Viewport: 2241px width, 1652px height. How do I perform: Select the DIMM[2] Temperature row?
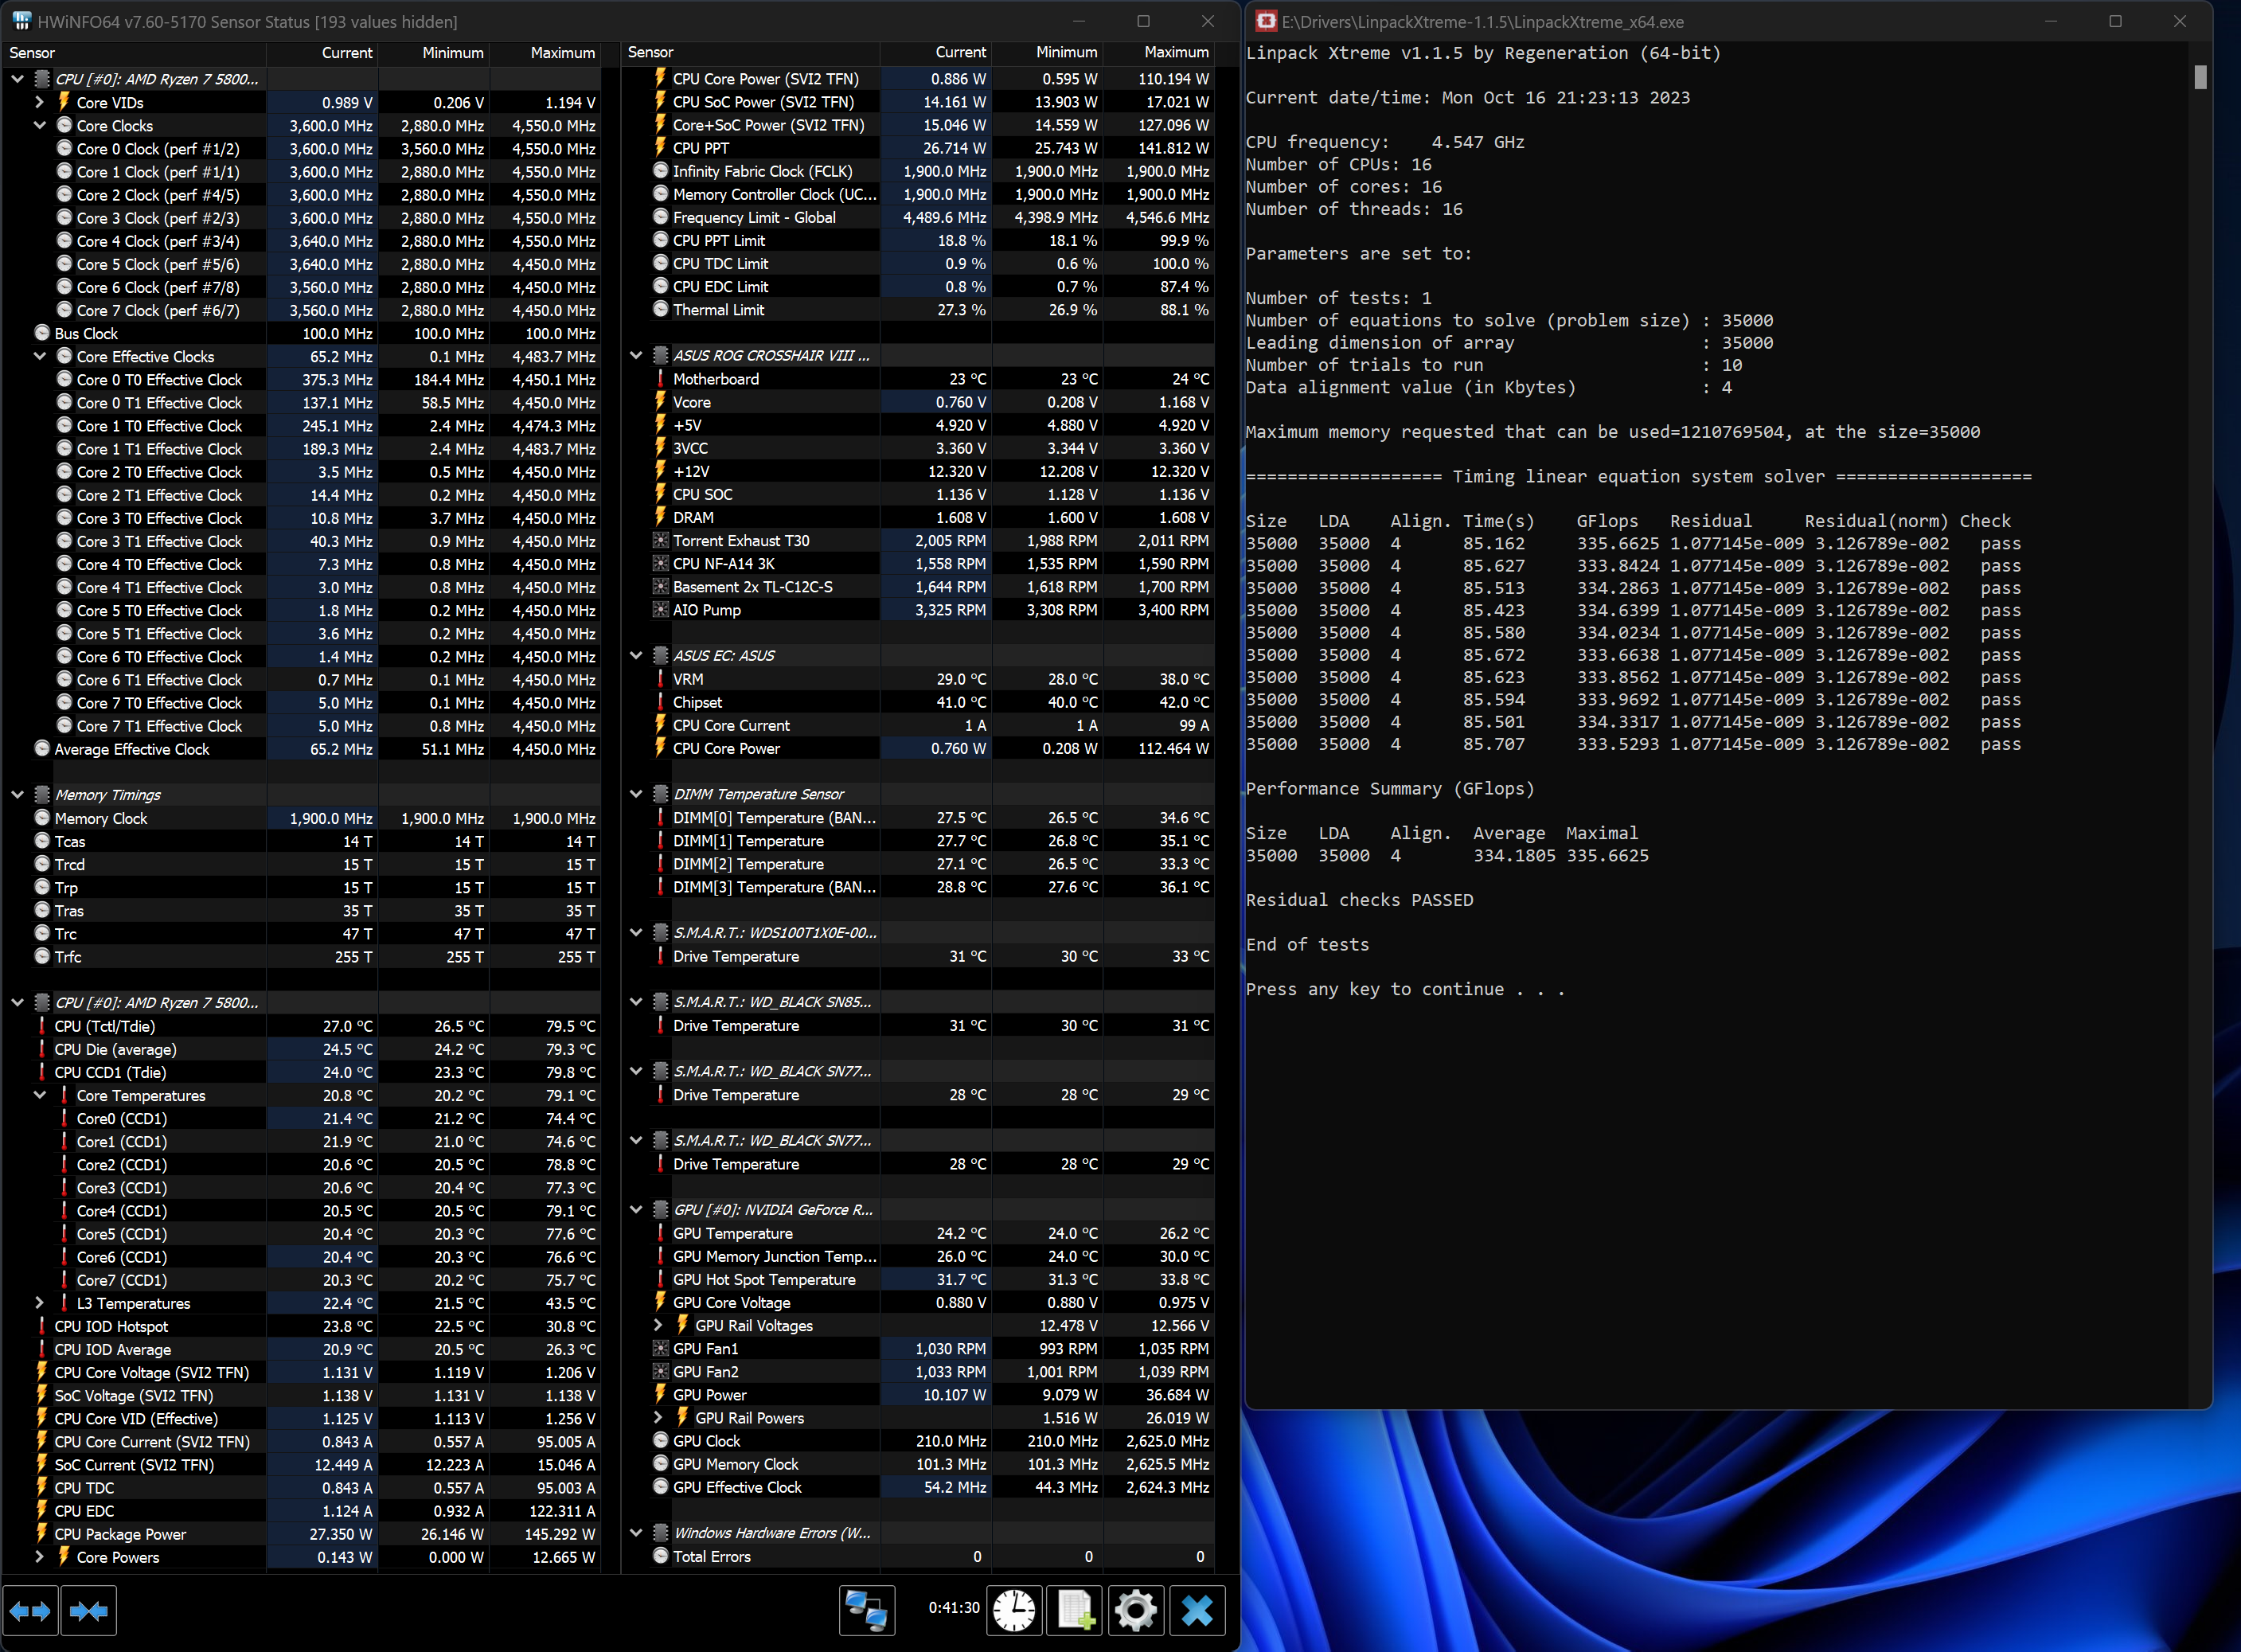(x=918, y=864)
